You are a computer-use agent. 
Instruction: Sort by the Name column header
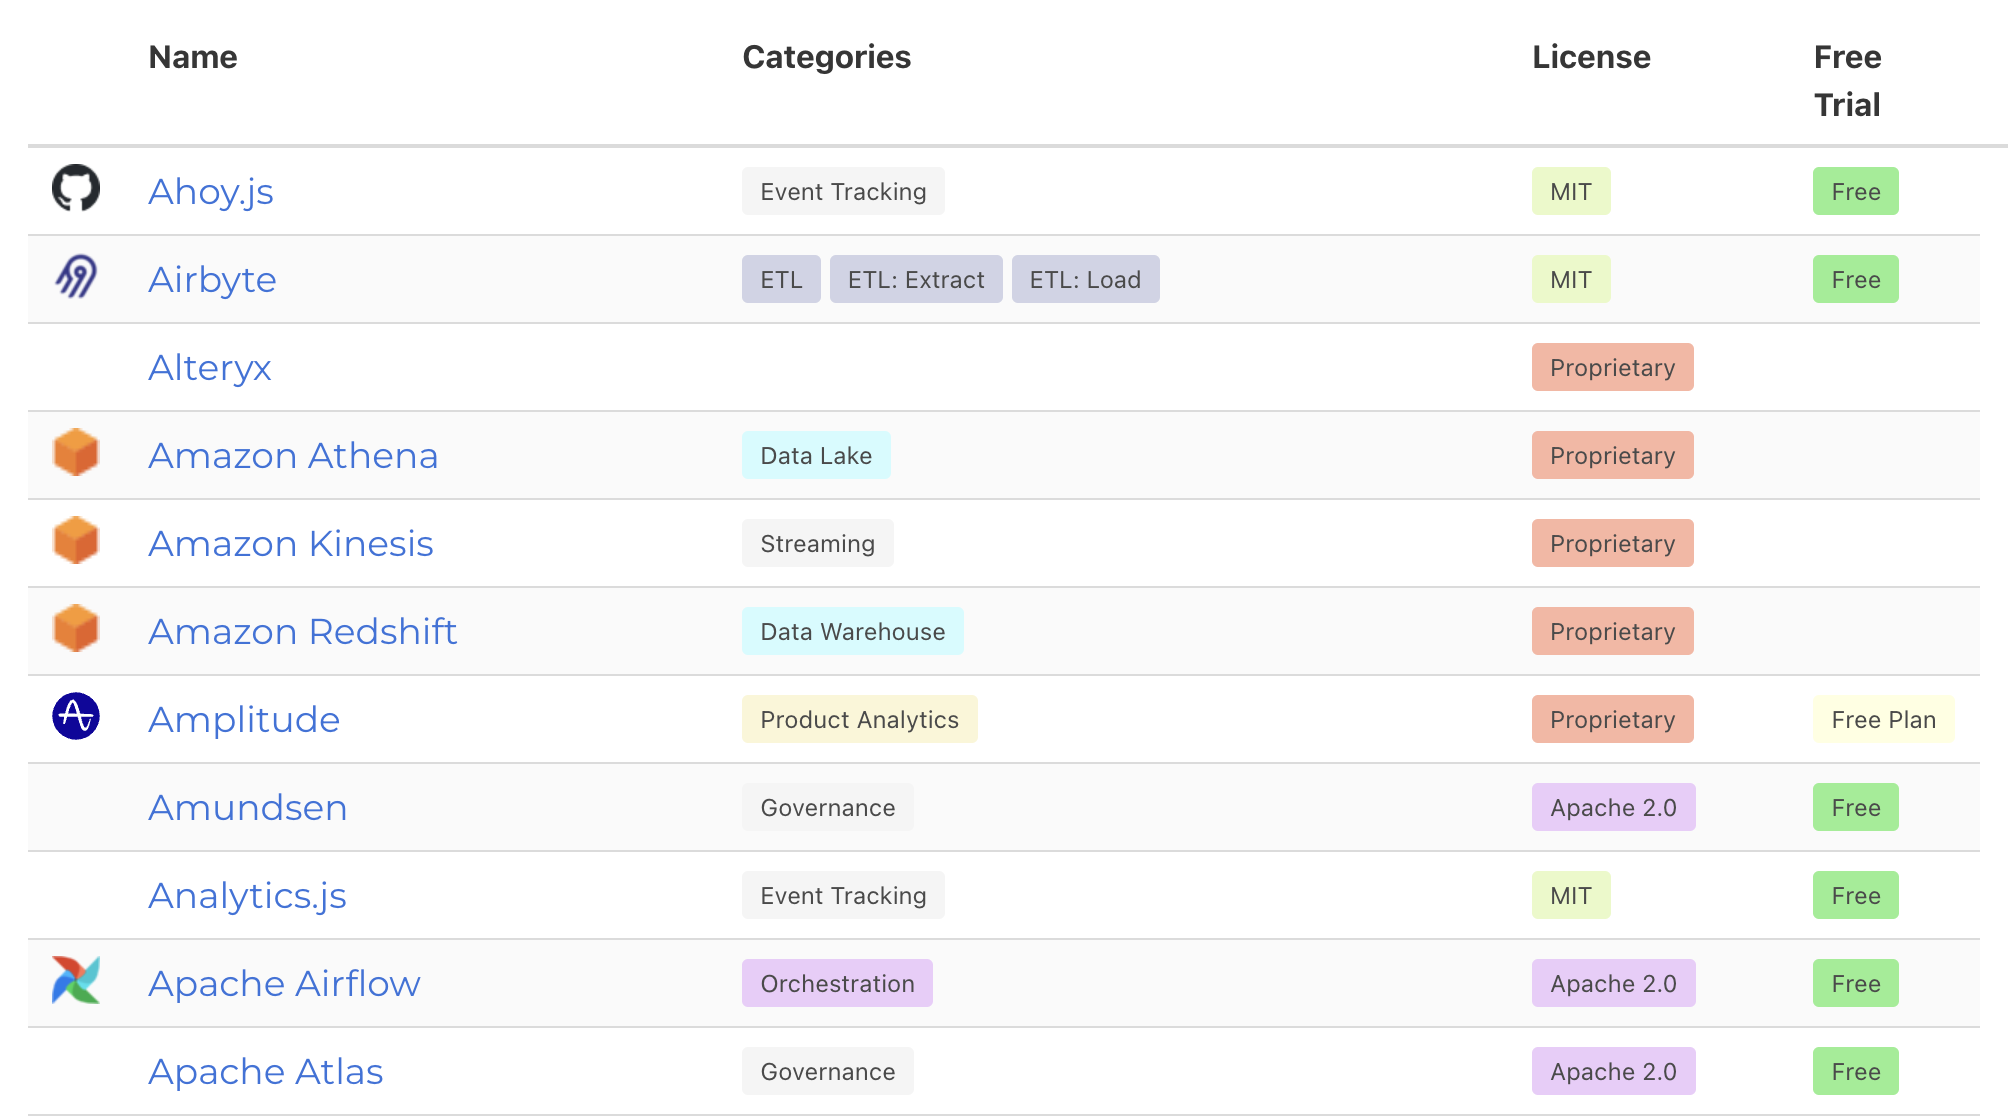pos(193,57)
